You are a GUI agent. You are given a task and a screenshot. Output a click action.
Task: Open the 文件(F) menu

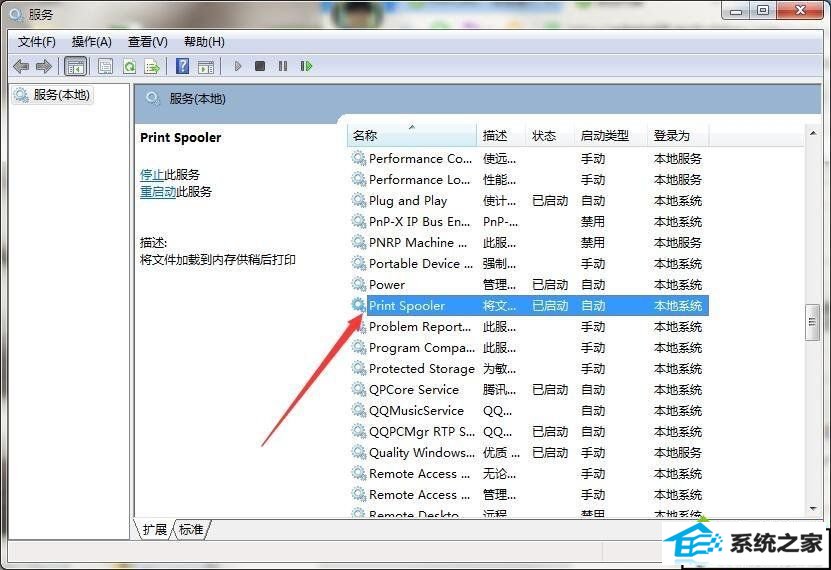tap(37, 41)
